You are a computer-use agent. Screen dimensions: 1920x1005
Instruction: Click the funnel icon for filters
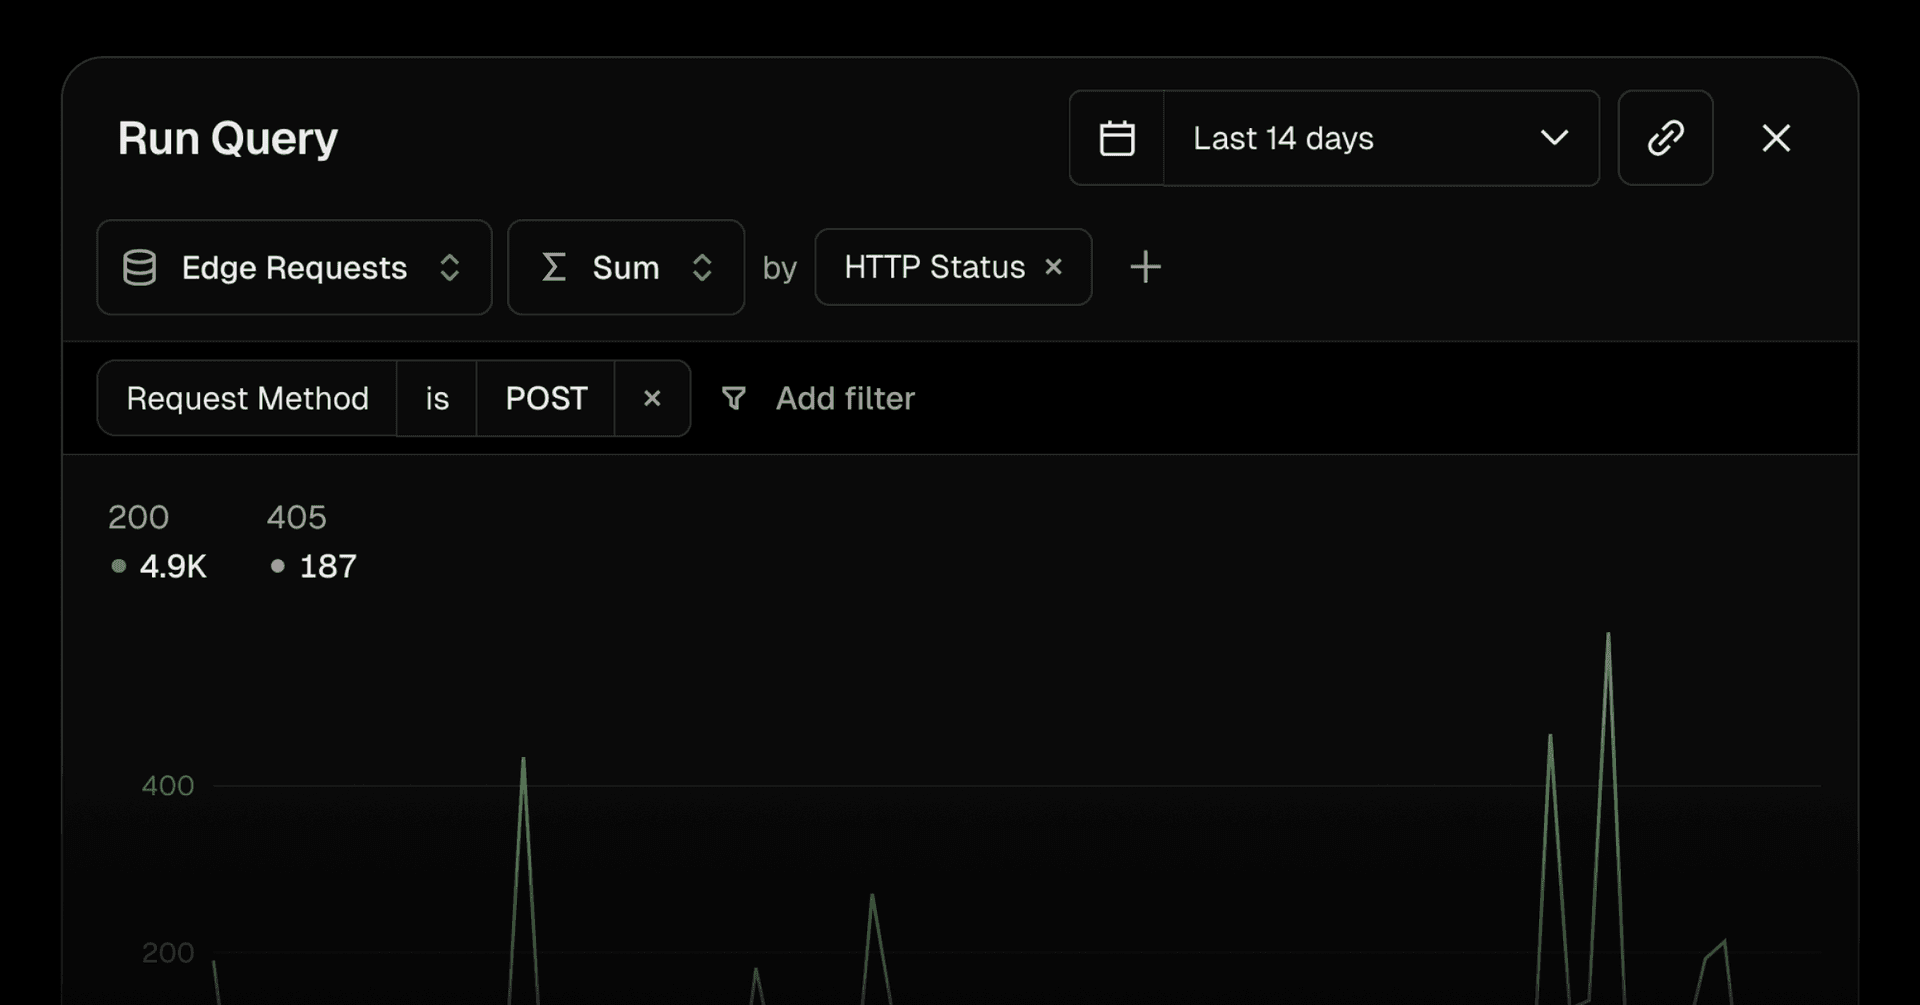pos(734,398)
